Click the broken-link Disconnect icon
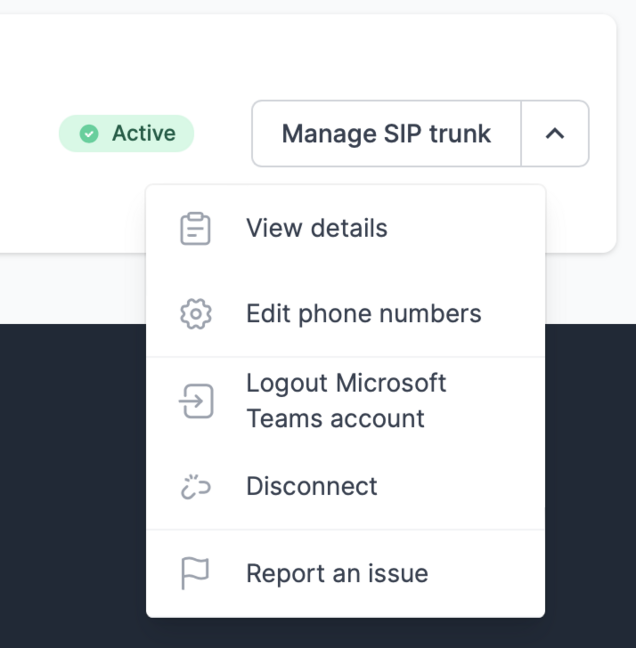Viewport: 636px width, 648px height. click(196, 487)
